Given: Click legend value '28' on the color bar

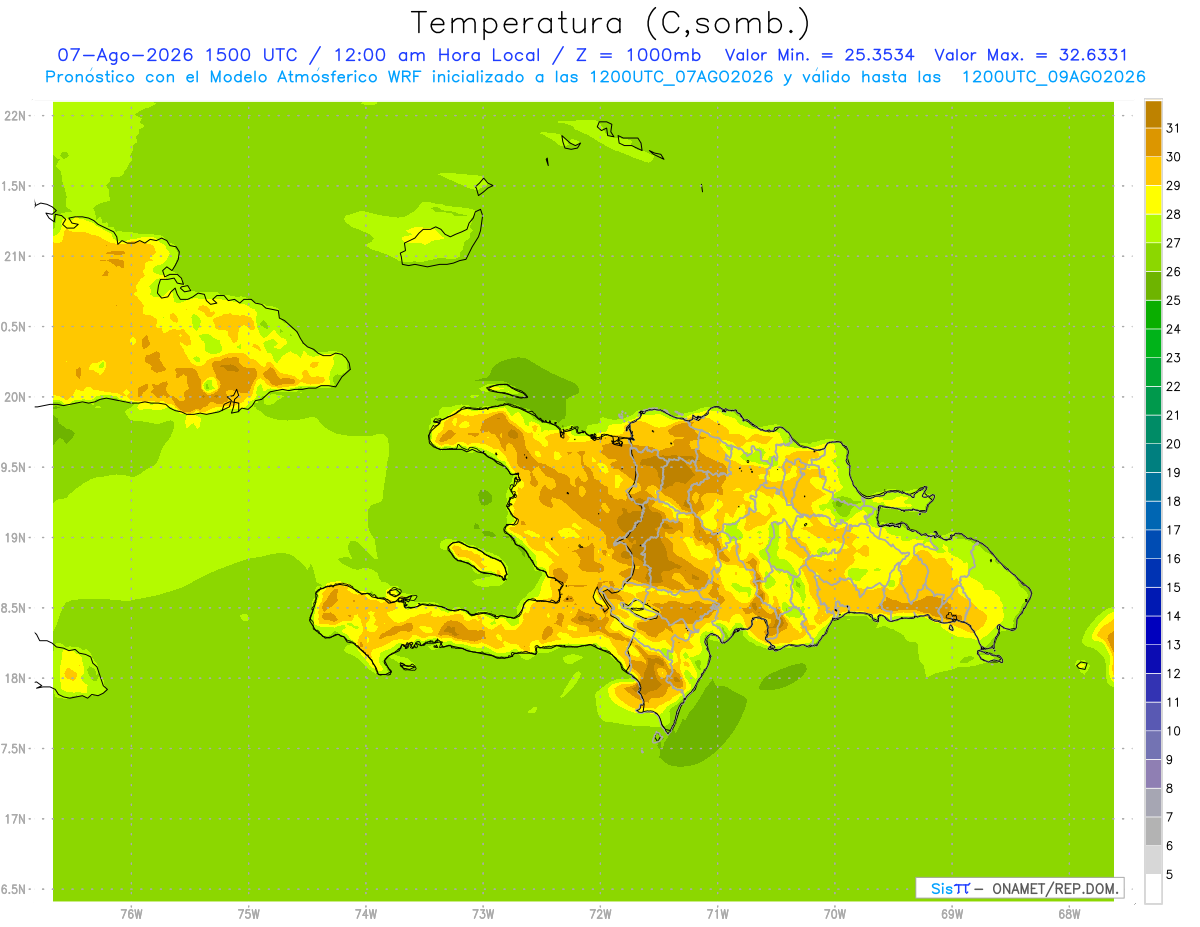Looking at the screenshot, I should [1173, 214].
